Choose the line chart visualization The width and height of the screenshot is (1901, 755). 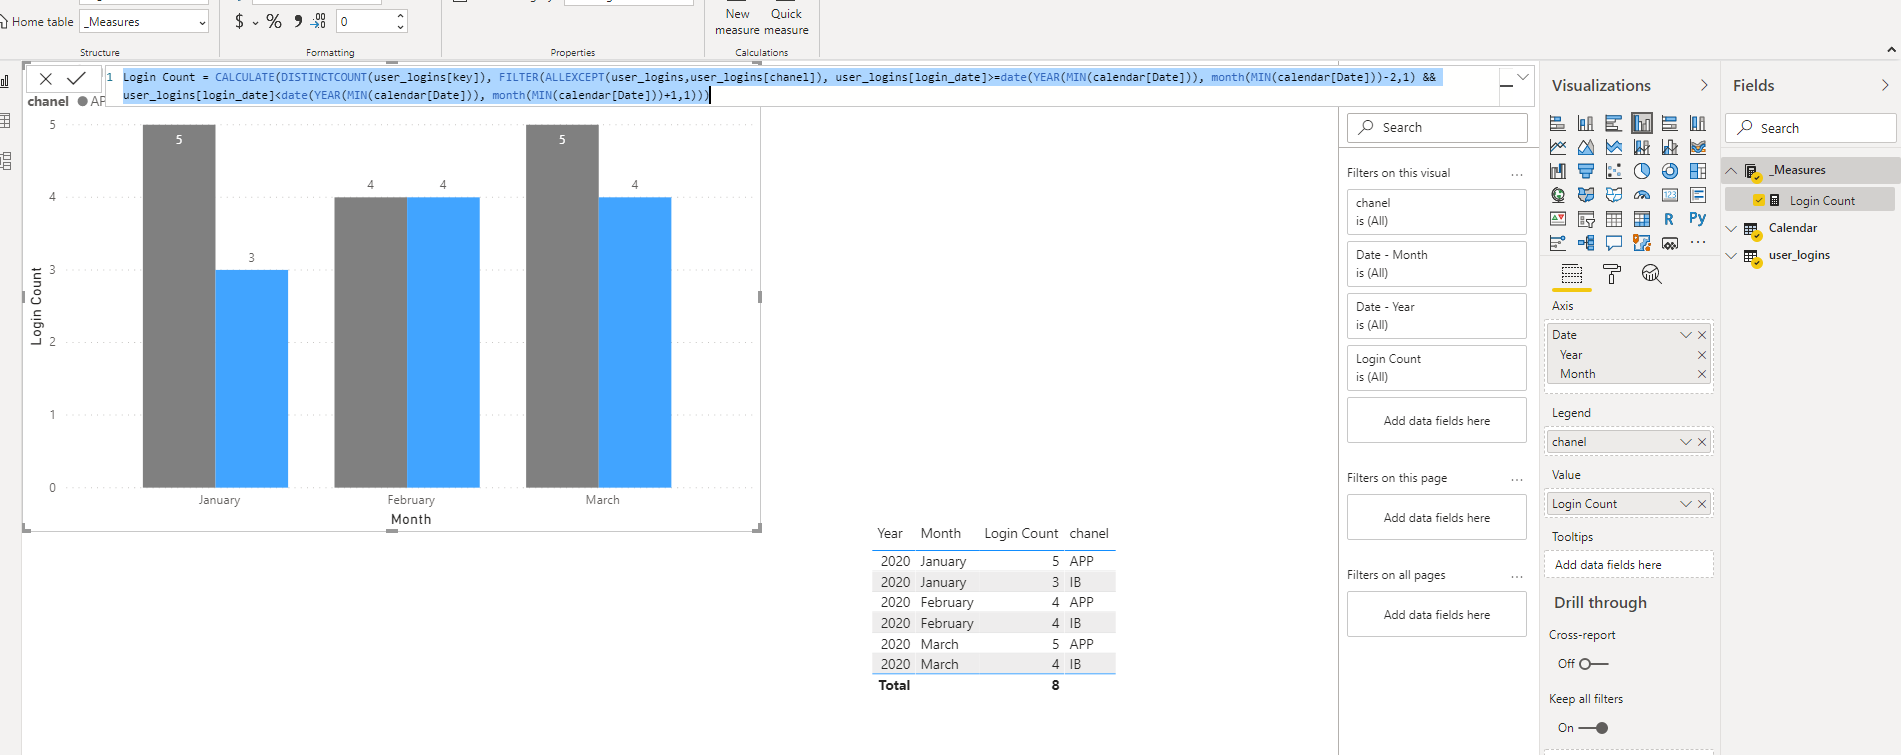1558,147
